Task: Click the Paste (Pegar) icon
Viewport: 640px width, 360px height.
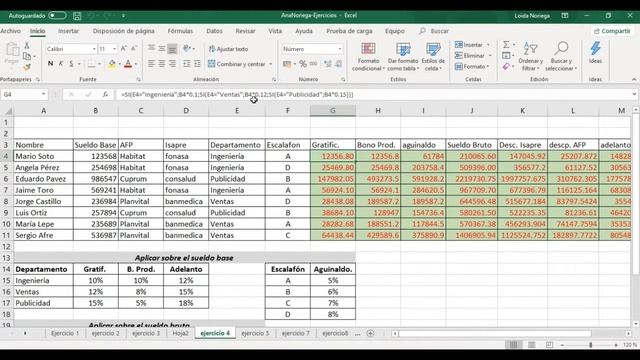Action: point(12,53)
